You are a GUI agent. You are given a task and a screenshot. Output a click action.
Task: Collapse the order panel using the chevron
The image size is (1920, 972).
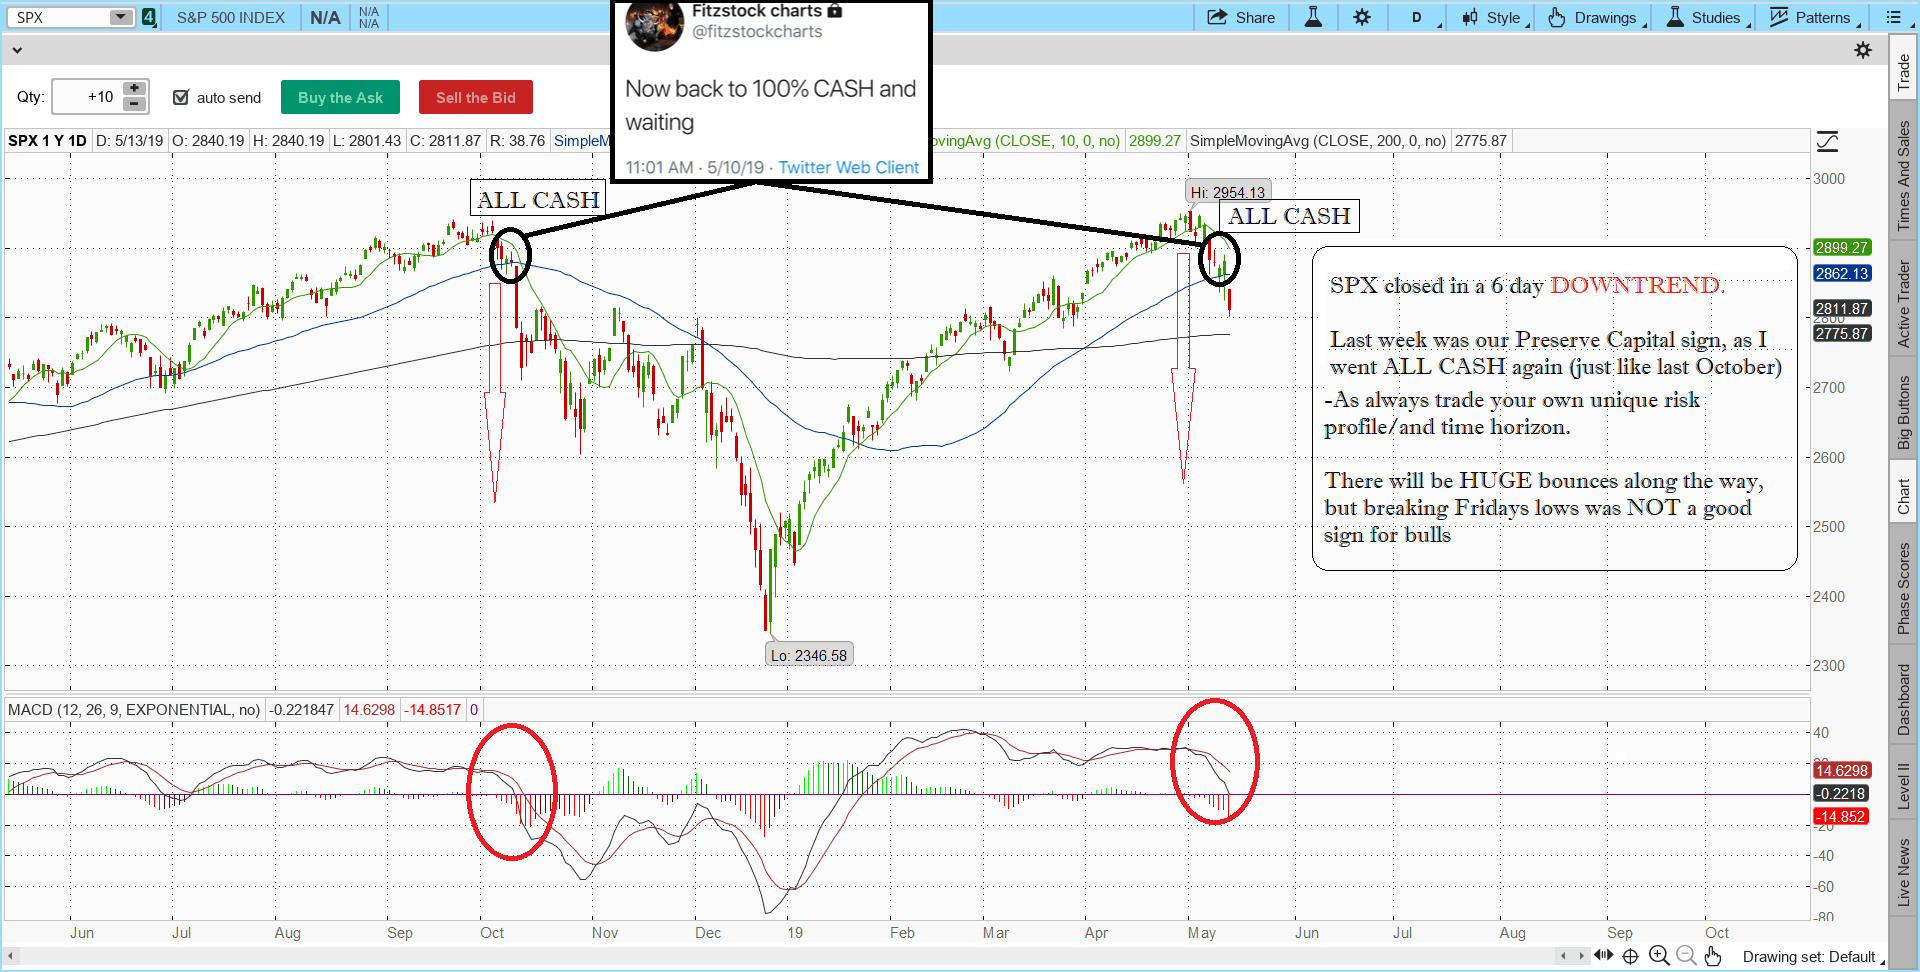(17, 49)
